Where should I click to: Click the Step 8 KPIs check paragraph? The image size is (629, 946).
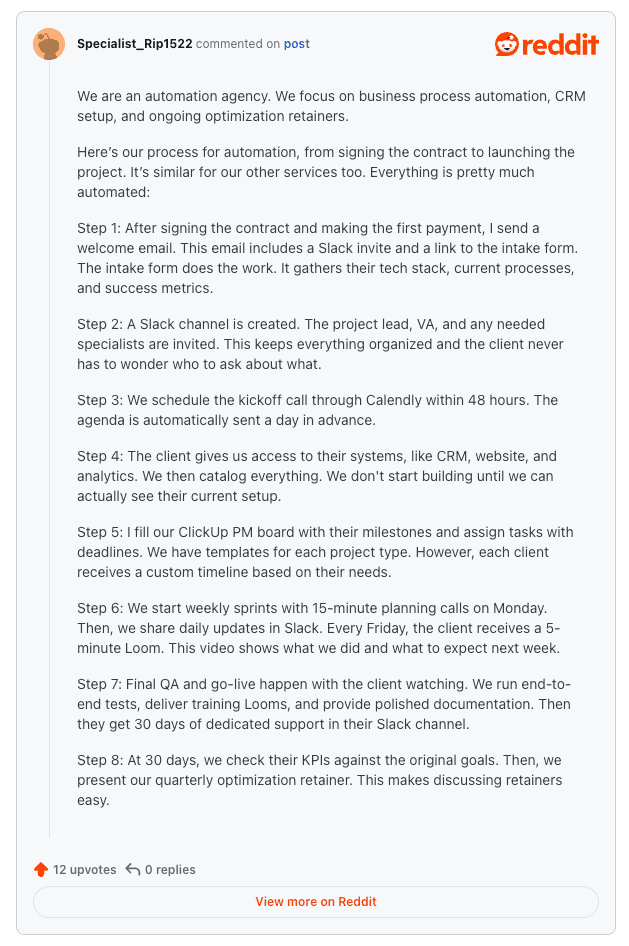320,780
